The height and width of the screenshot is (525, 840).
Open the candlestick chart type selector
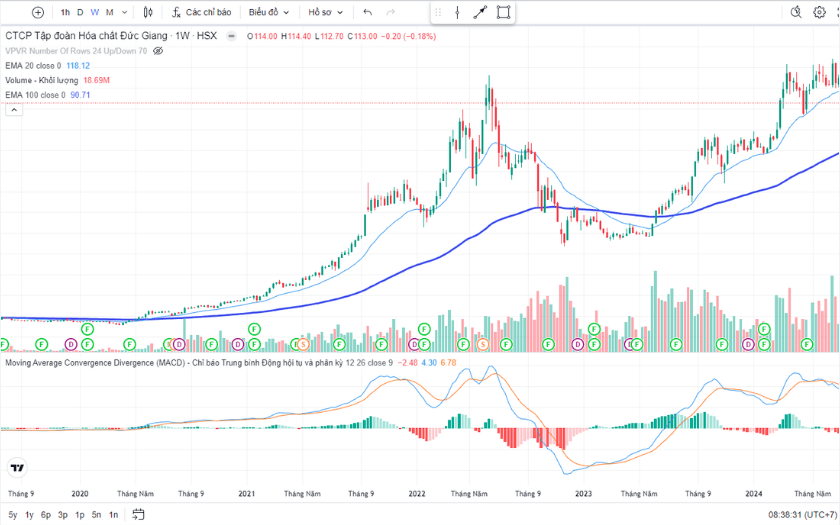[x=148, y=13]
